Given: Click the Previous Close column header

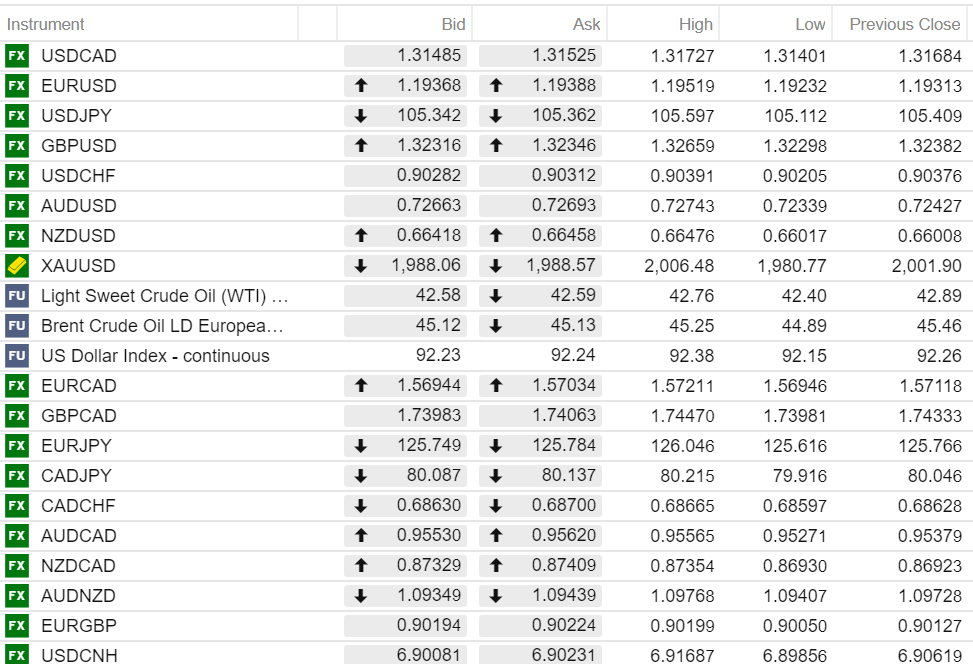Looking at the screenshot, I should click(x=904, y=24).
